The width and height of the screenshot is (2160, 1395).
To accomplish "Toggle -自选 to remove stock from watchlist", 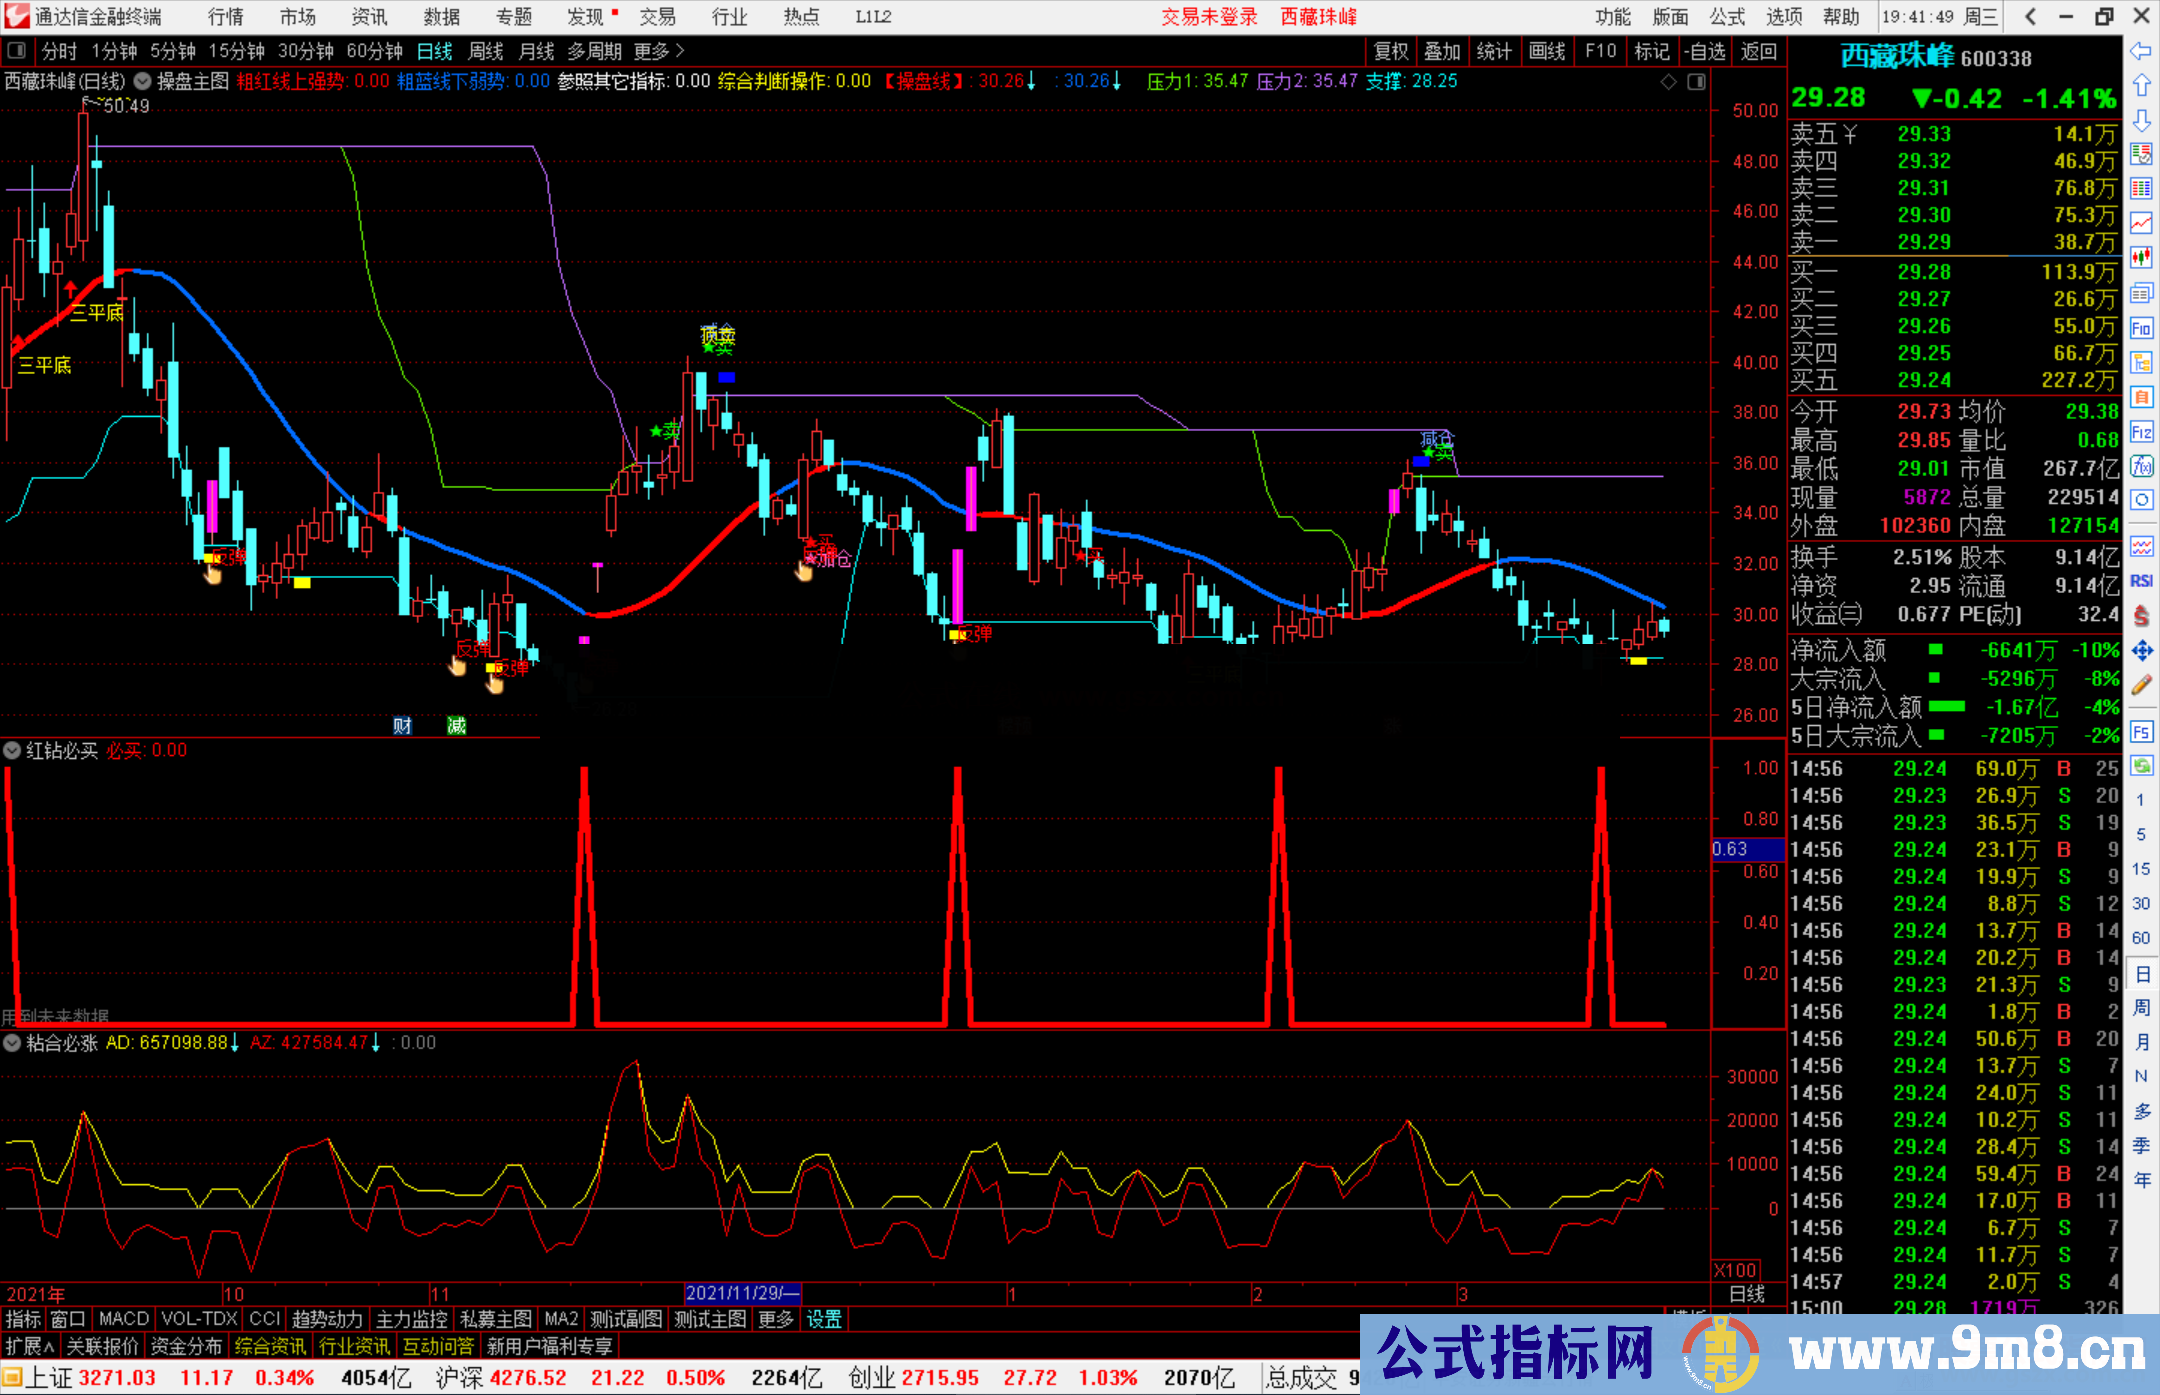I will coord(1705,51).
